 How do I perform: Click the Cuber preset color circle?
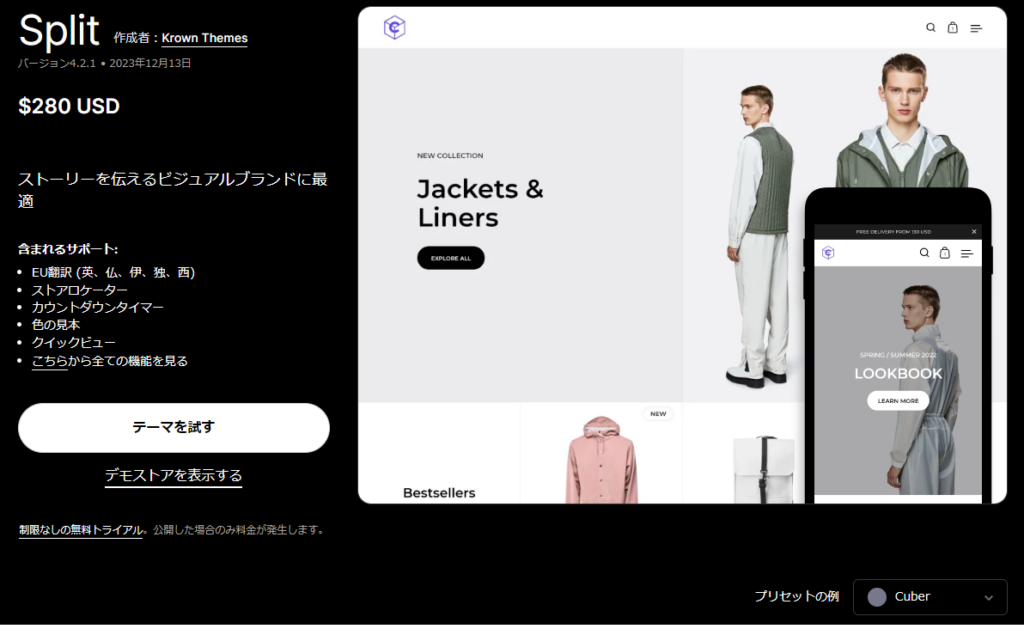[877, 597]
